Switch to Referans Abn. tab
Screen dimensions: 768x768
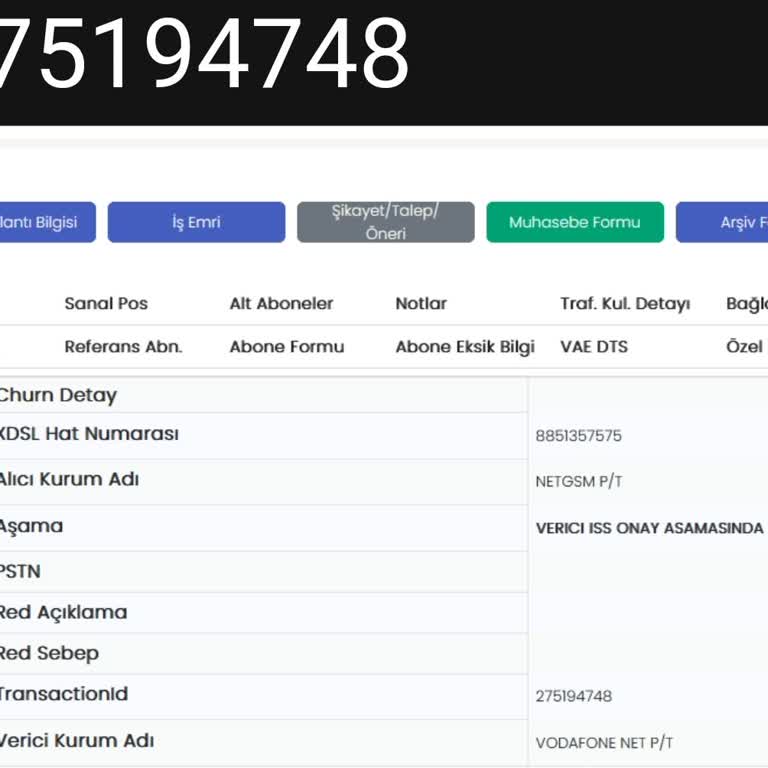(123, 347)
